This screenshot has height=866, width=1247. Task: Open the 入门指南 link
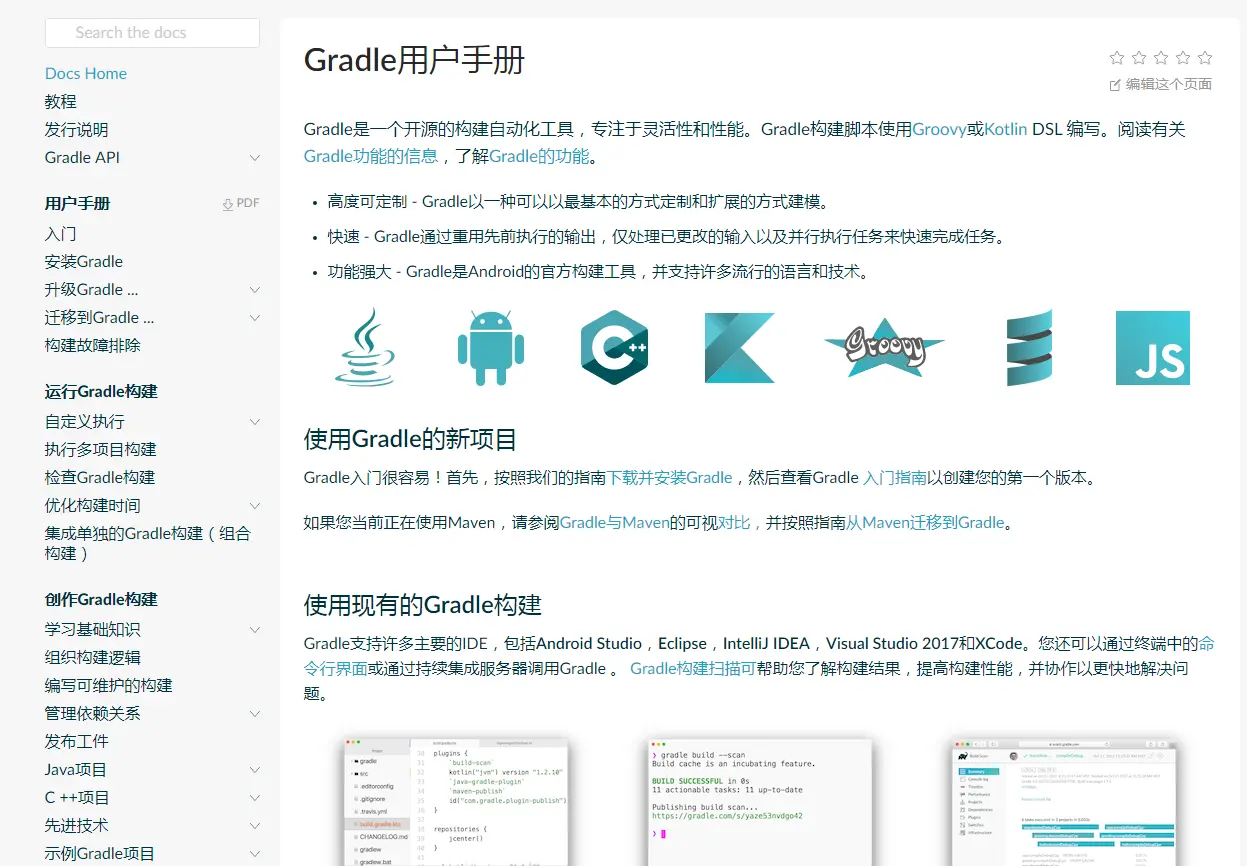(x=895, y=477)
